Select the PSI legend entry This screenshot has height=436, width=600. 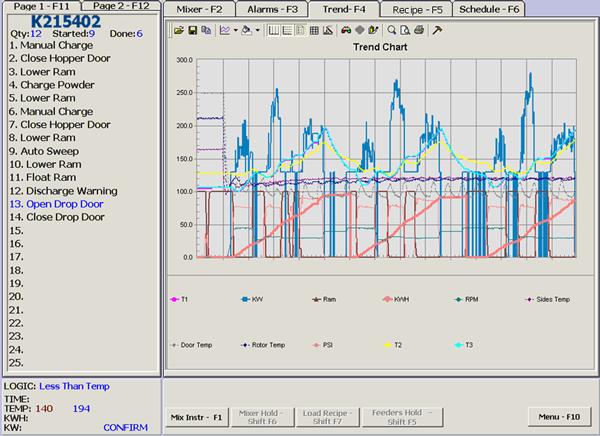point(323,345)
